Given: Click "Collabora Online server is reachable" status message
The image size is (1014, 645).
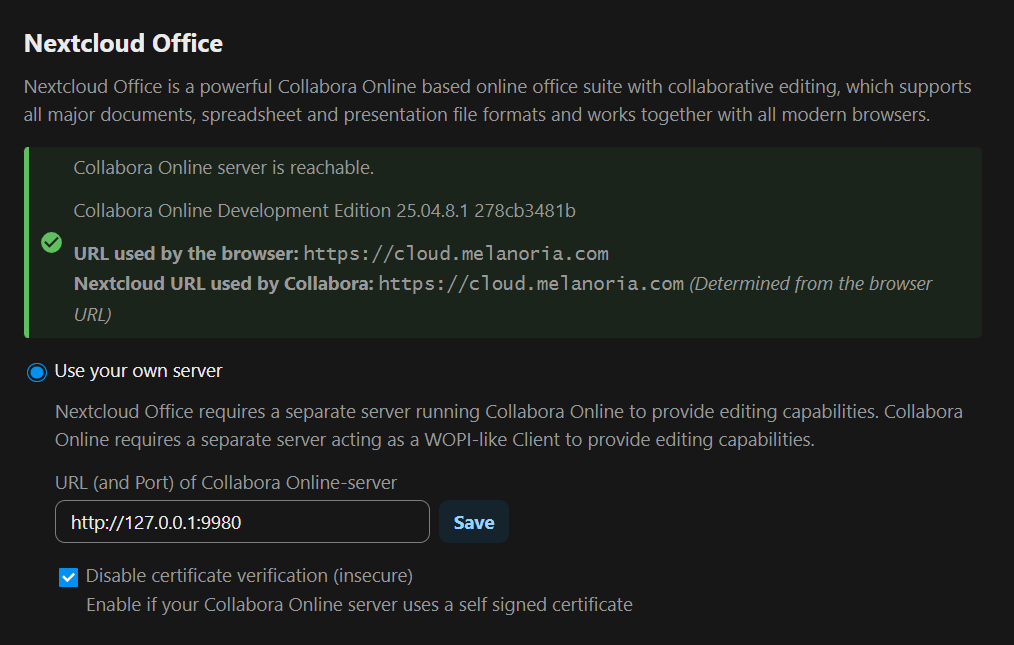Looking at the screenshot, I should [223, 168].
